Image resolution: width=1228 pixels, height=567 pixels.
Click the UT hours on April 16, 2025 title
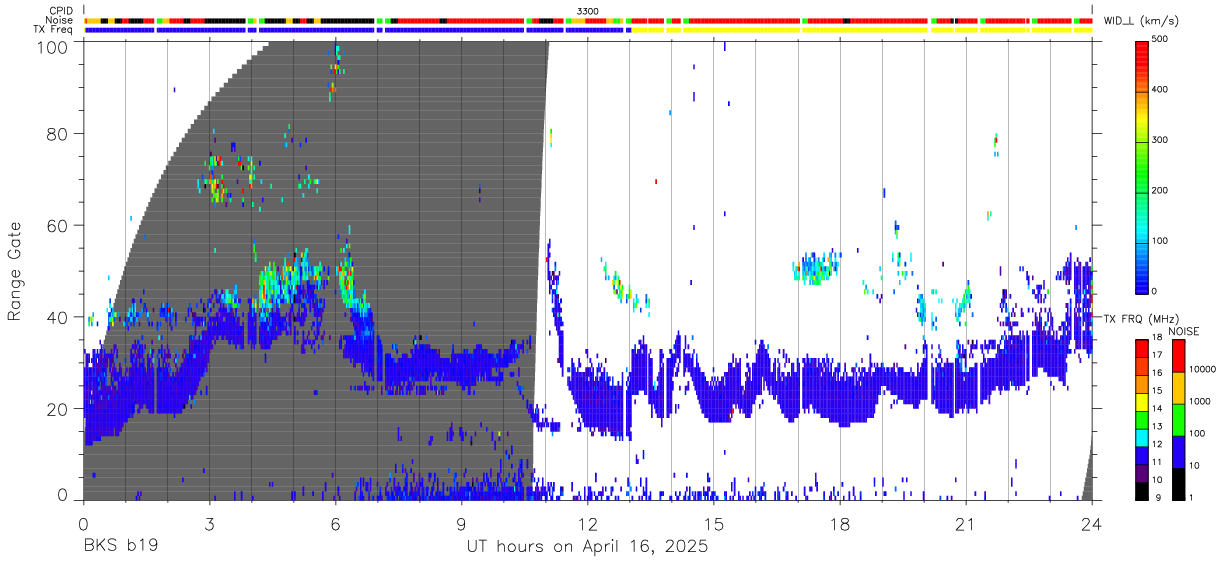[586, 547]
